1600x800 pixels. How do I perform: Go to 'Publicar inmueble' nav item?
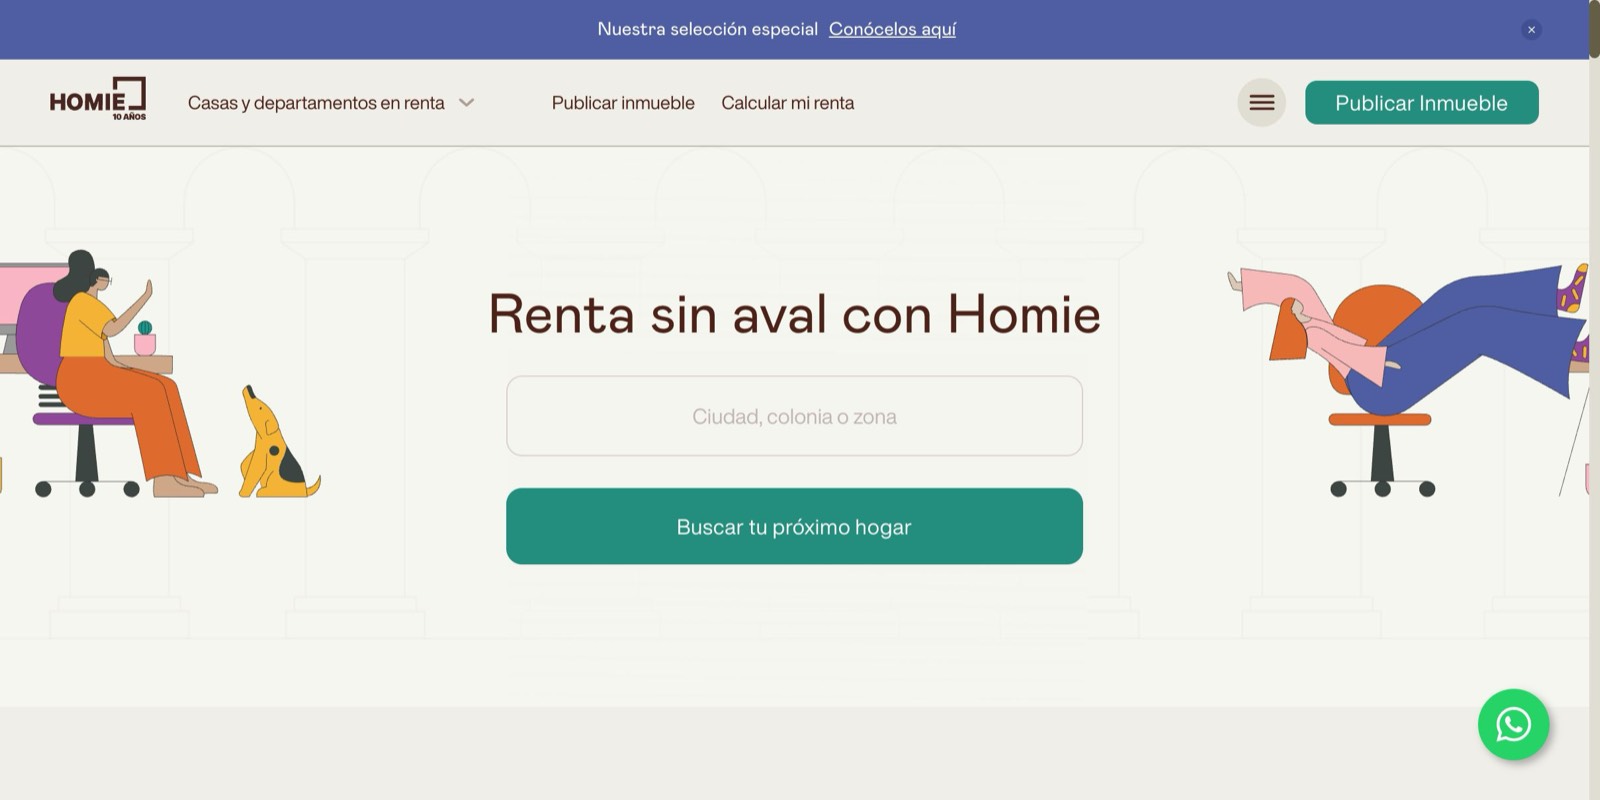(x=622, y=103)
